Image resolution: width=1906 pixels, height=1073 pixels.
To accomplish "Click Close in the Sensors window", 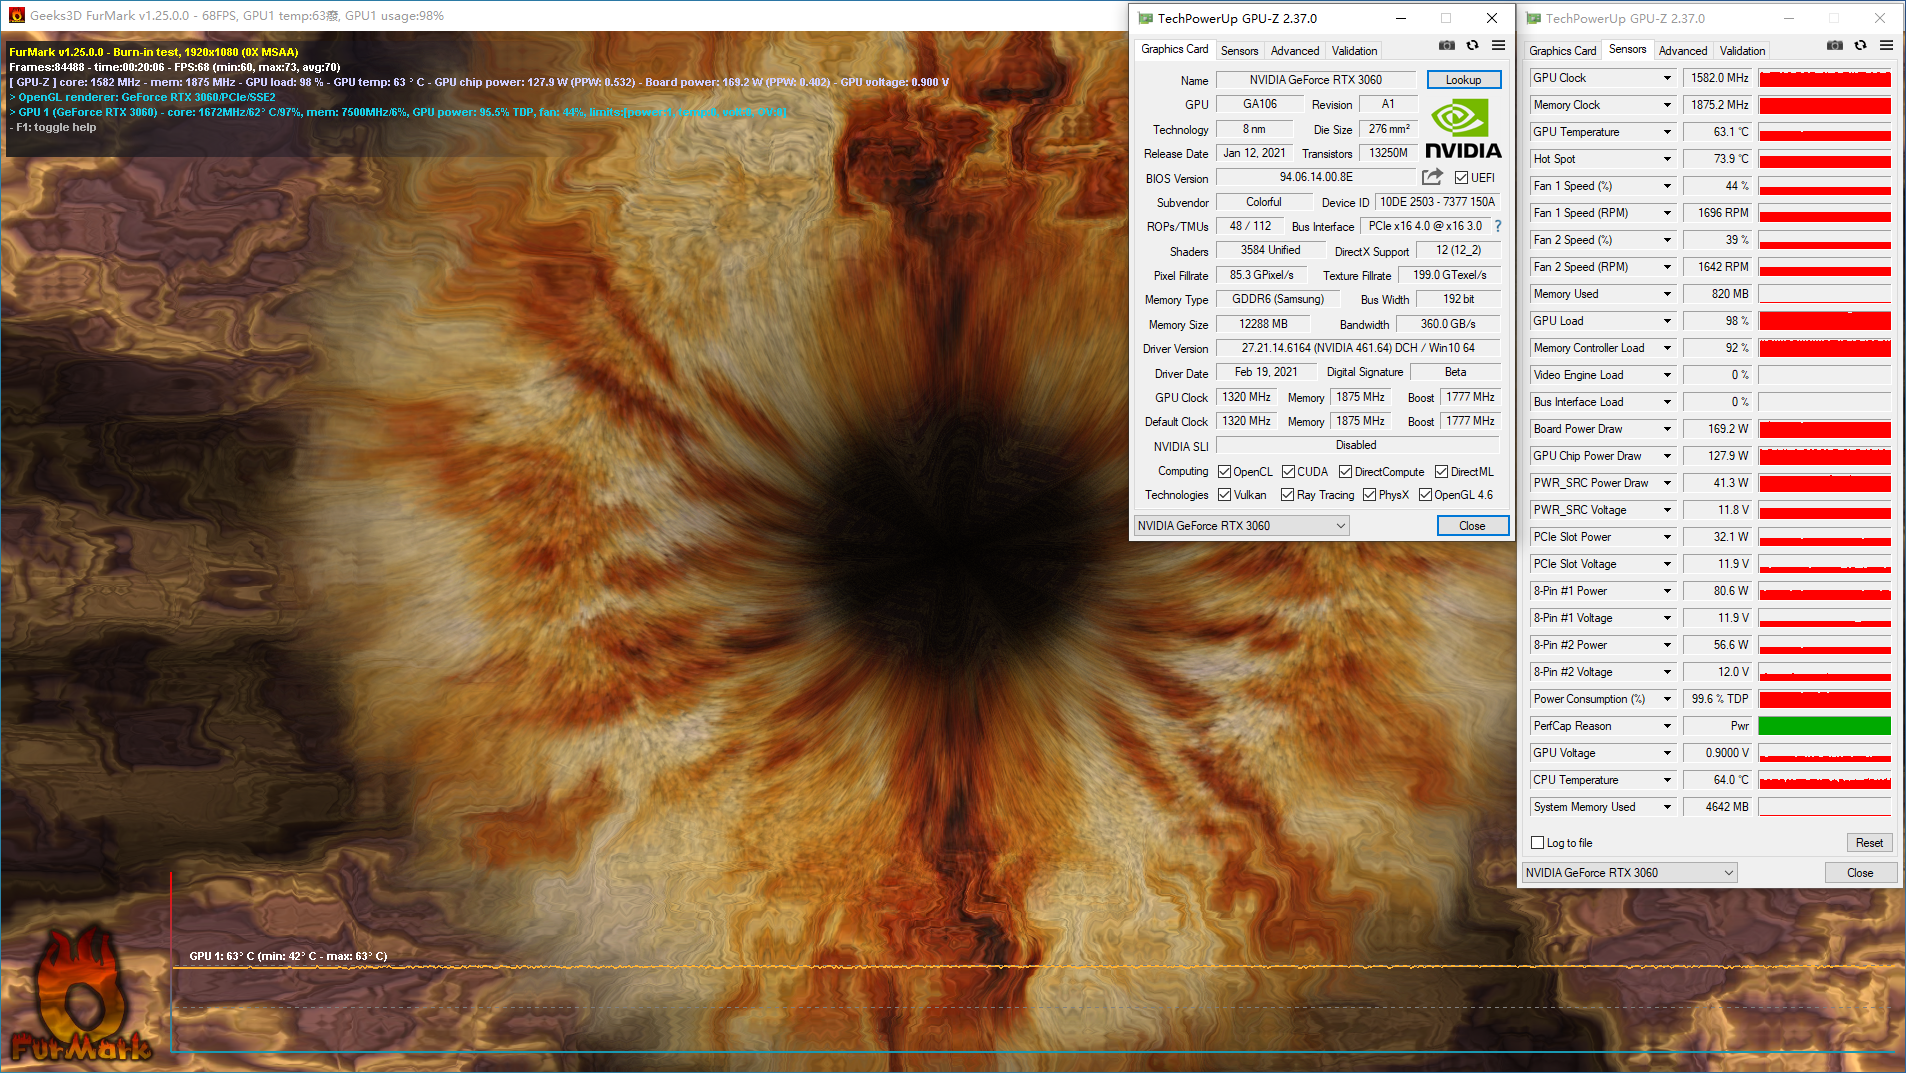I will pyautogui.click(x=1860, y=873).
